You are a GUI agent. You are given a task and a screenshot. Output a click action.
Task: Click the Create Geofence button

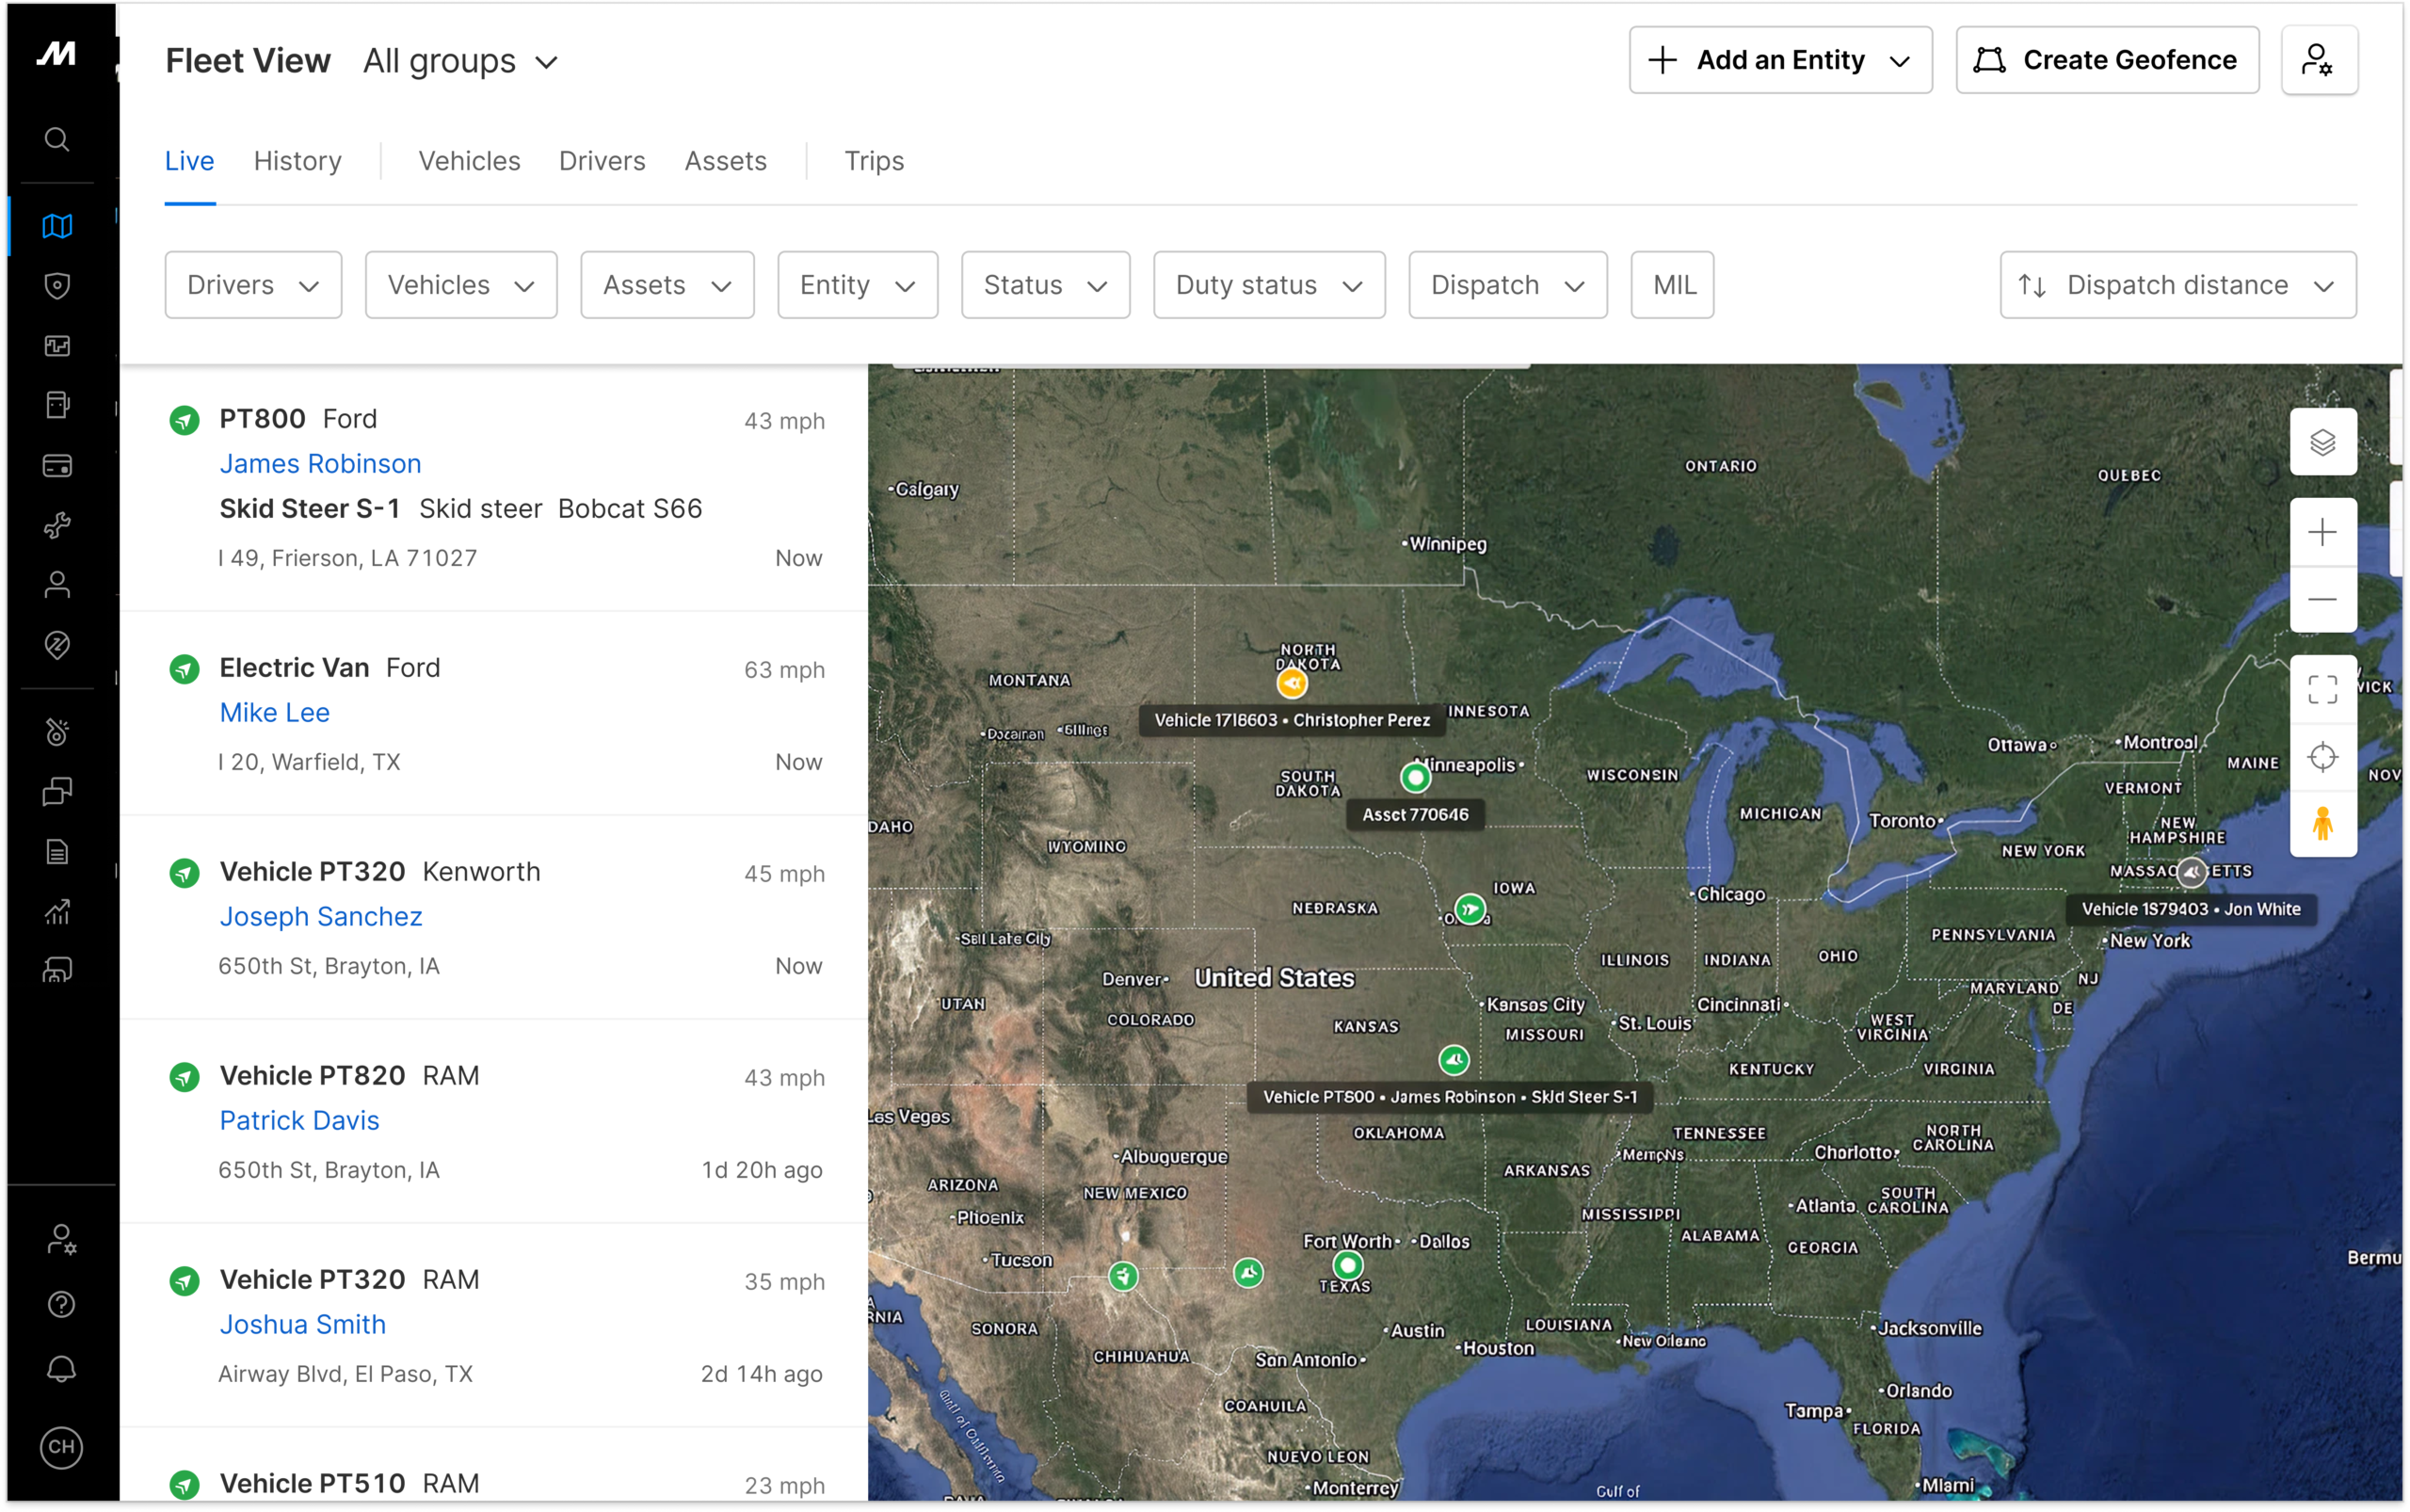(x=2106, y=61)
